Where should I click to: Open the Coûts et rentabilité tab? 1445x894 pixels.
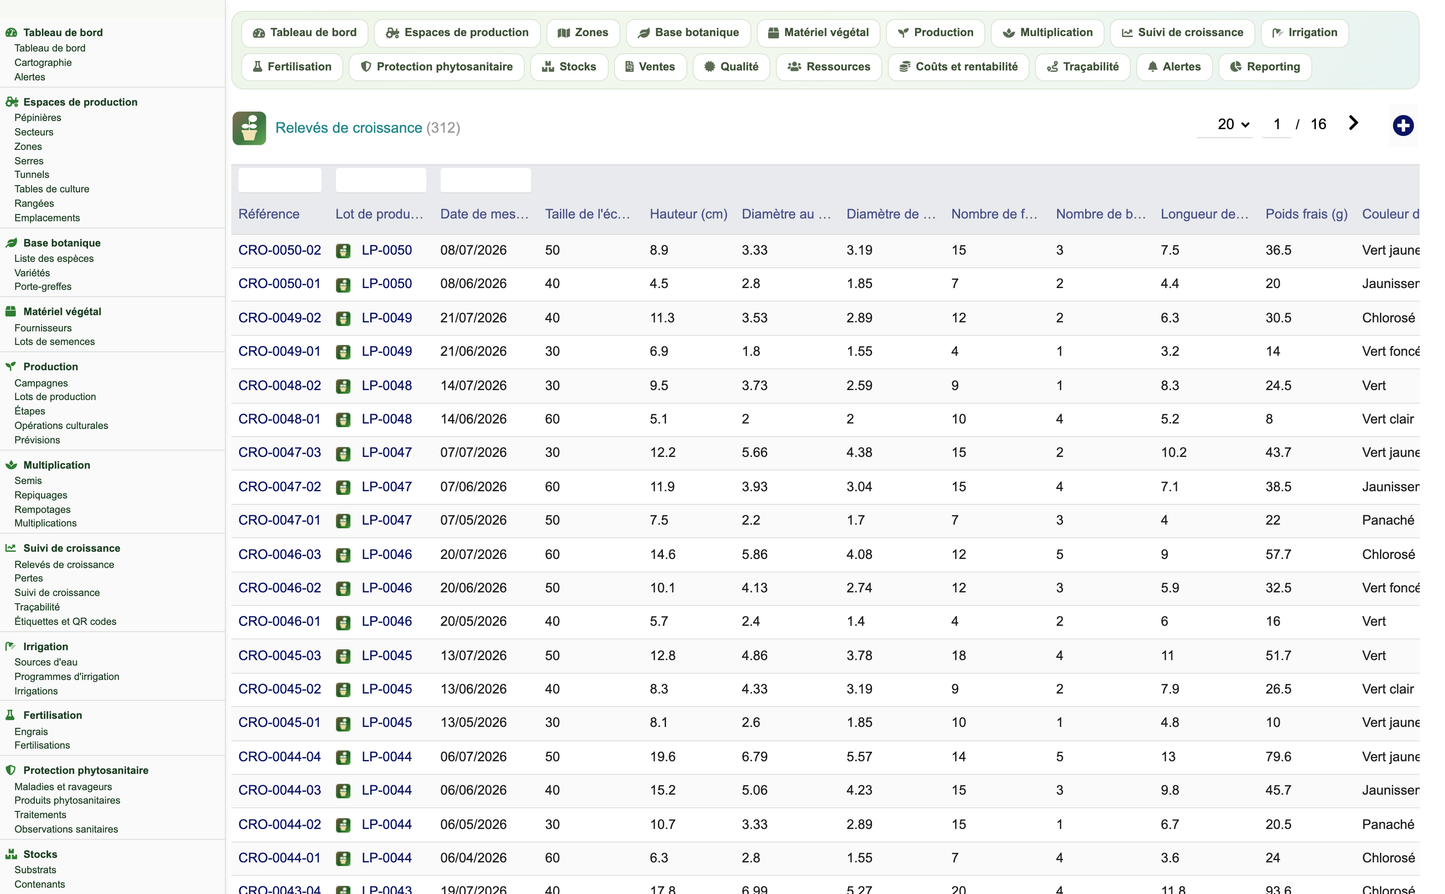958,67
